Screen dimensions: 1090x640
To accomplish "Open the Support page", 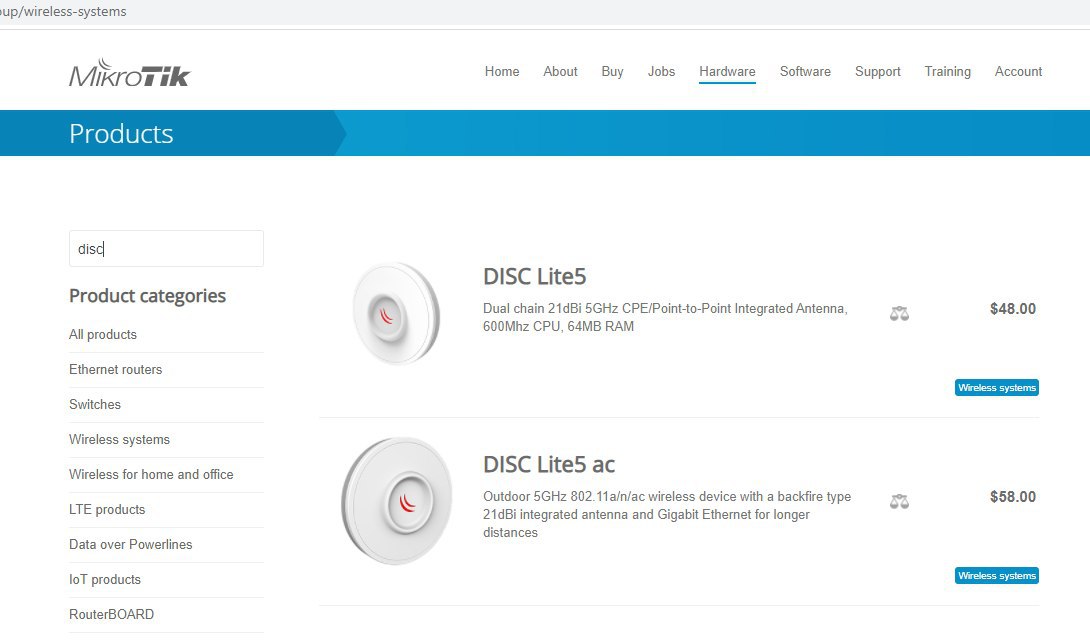I will click(877, 72).
